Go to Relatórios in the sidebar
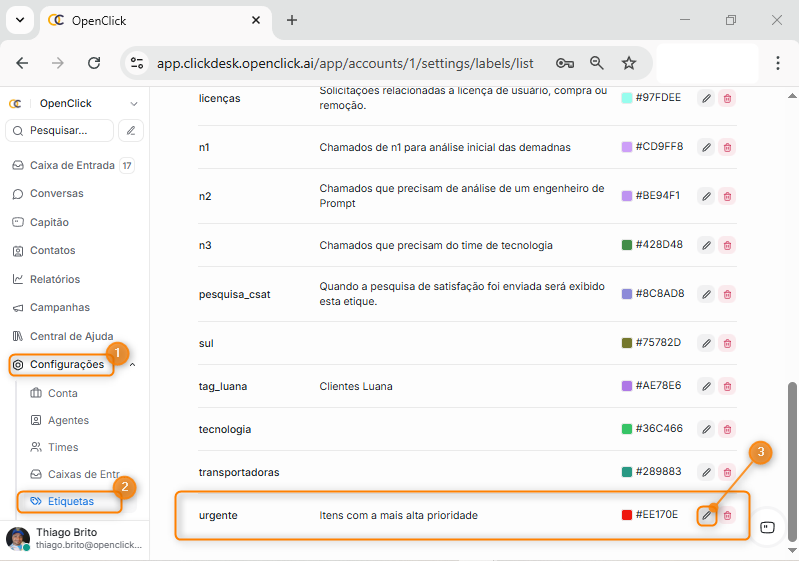Screen dimensions: 799x561 coord(55,279)
